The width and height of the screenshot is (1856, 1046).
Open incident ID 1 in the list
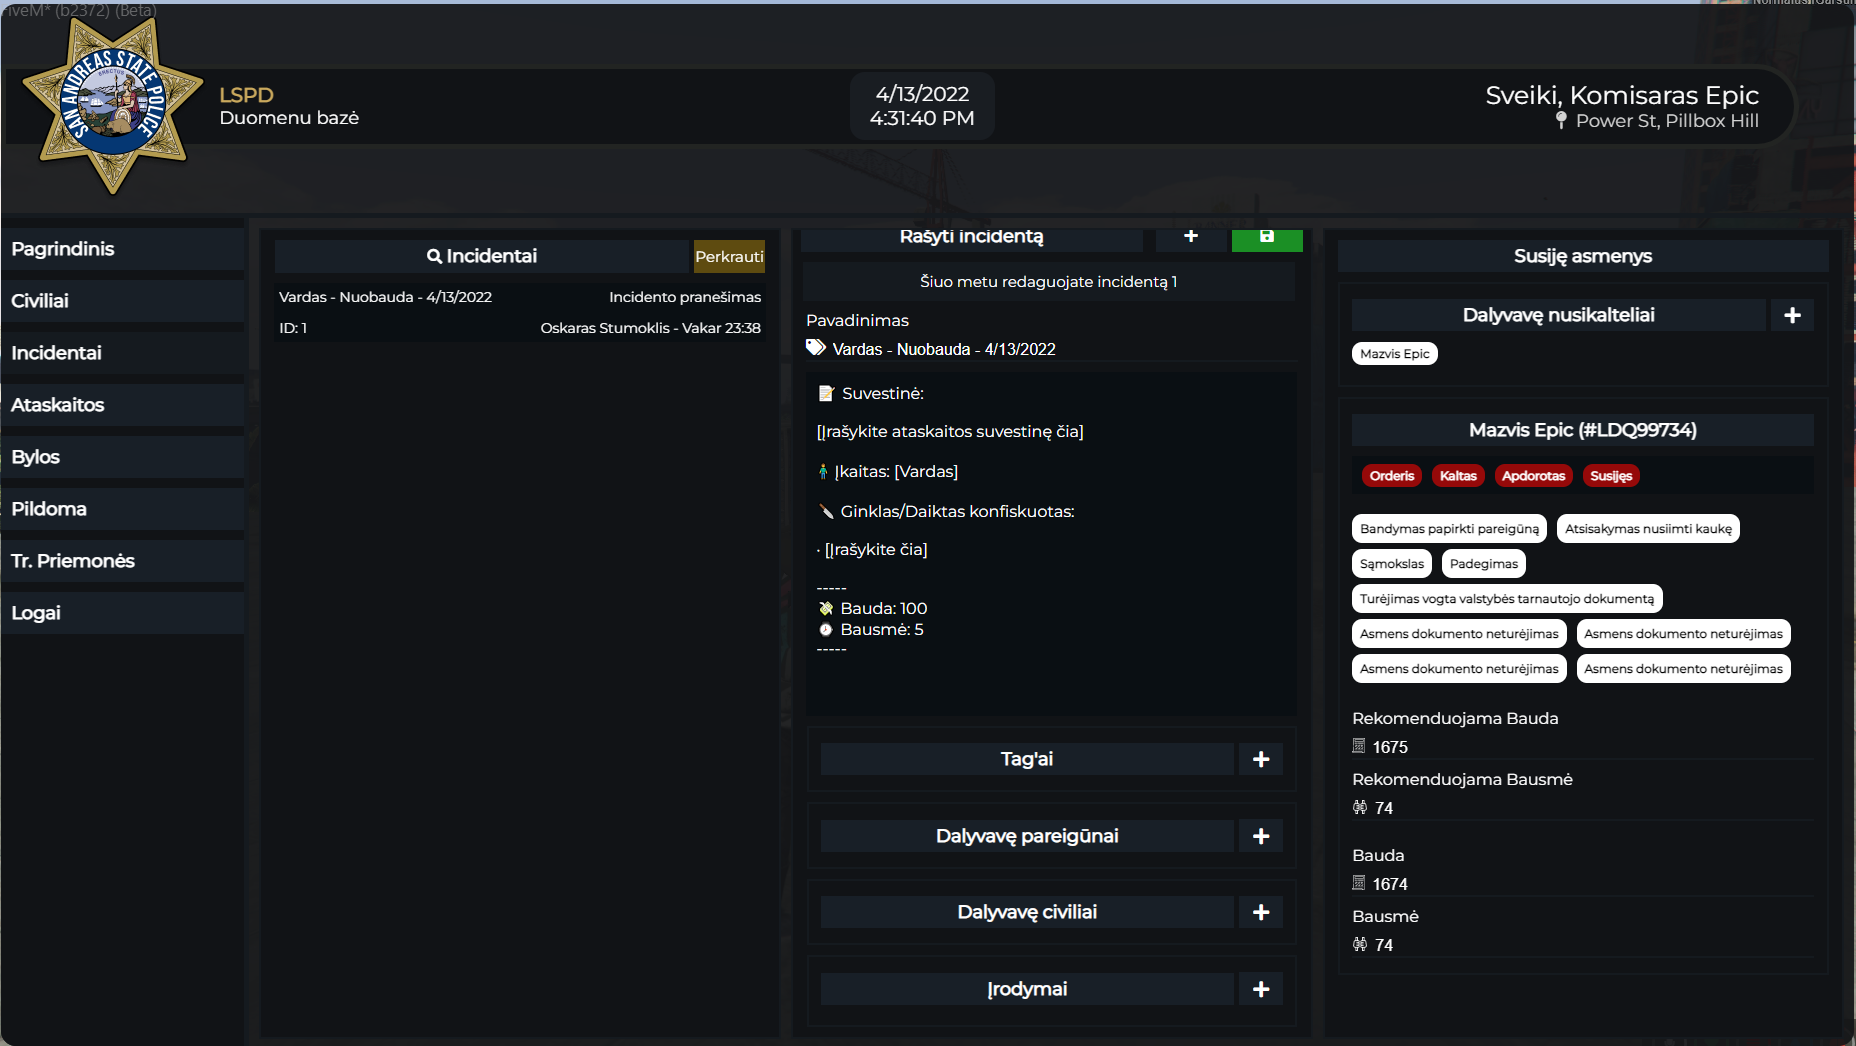tap(519, 312)
